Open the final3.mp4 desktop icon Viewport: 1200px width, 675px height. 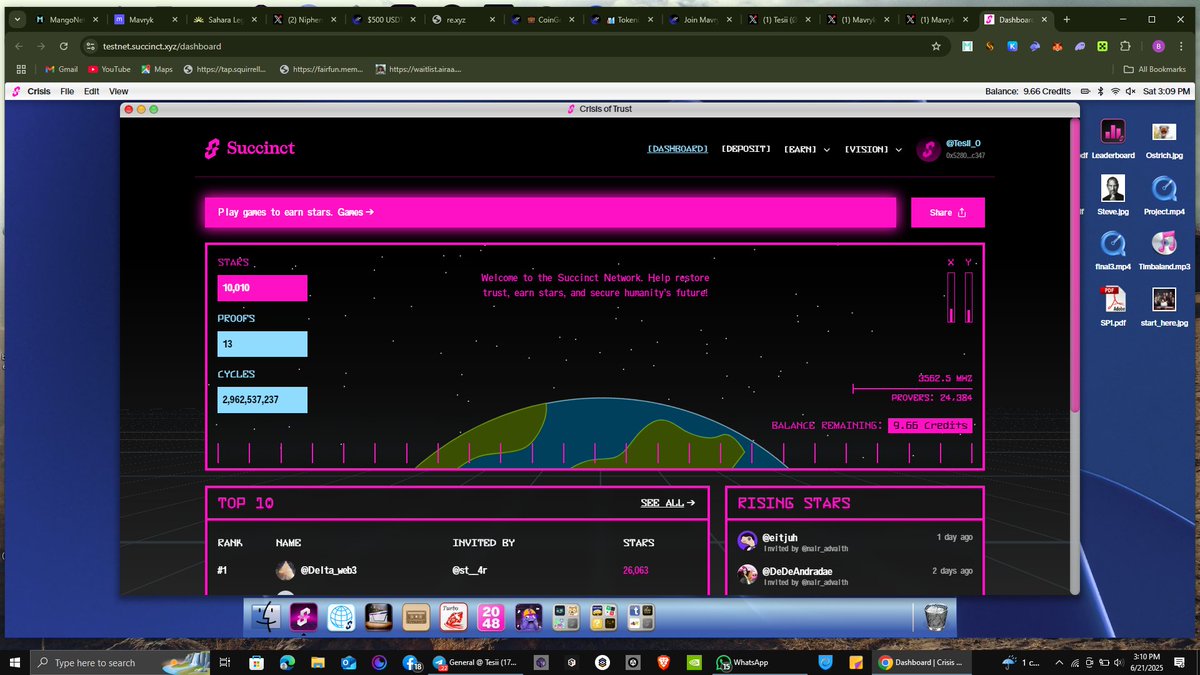pyautogui.click(x=1113, y=251)
